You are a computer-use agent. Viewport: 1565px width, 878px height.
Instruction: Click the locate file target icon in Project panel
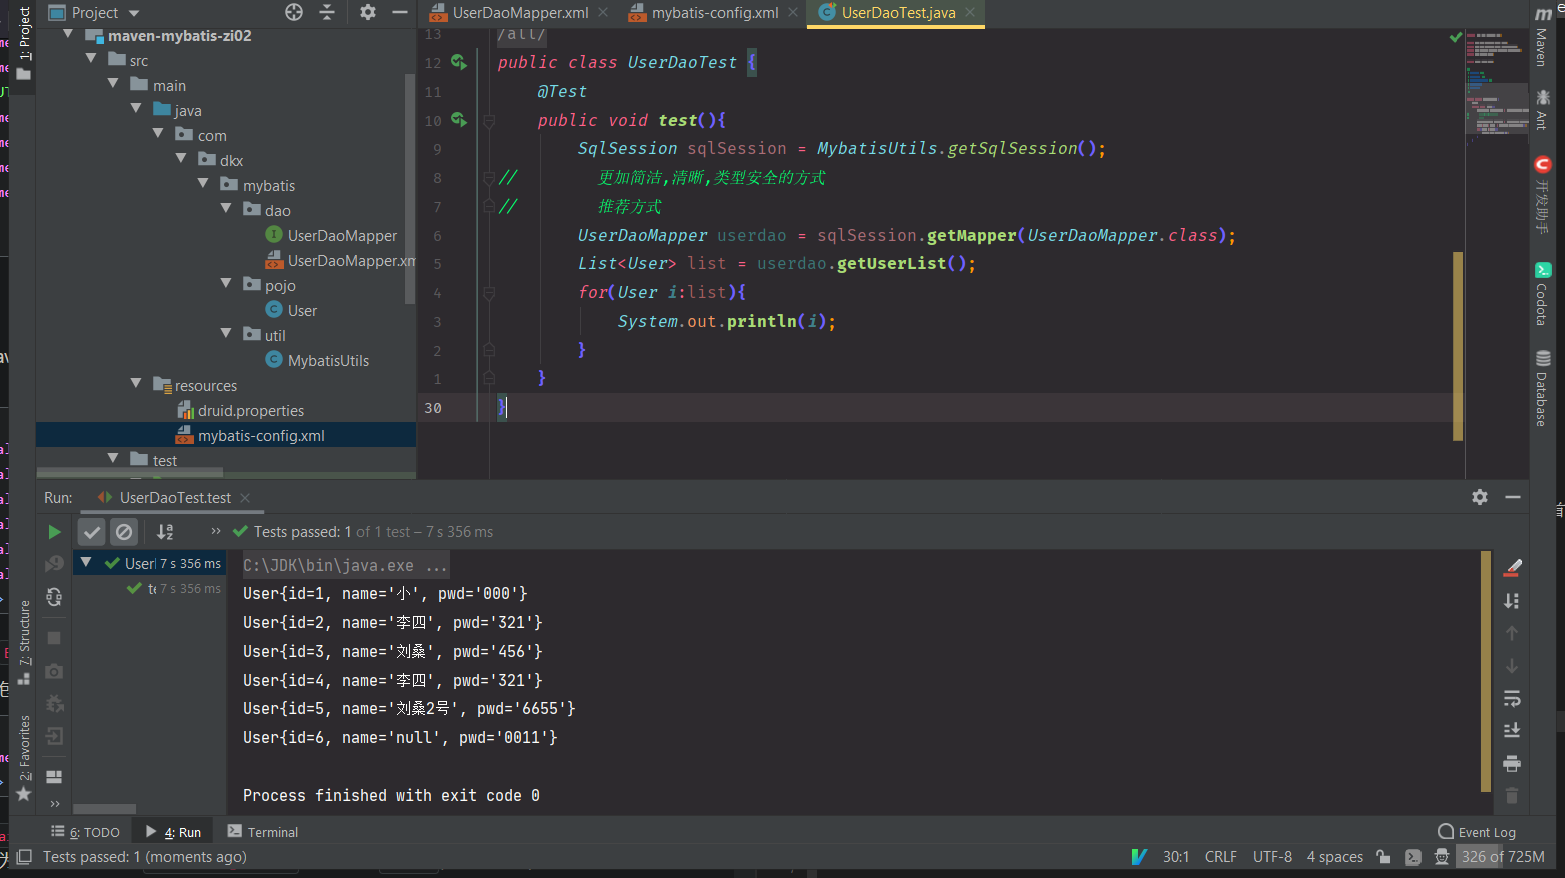pyautogui.click(x=293, y=12)
